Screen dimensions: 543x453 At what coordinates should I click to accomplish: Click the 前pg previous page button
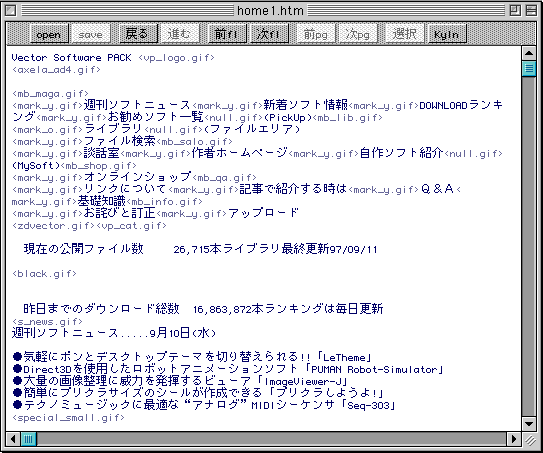[316, 34]
